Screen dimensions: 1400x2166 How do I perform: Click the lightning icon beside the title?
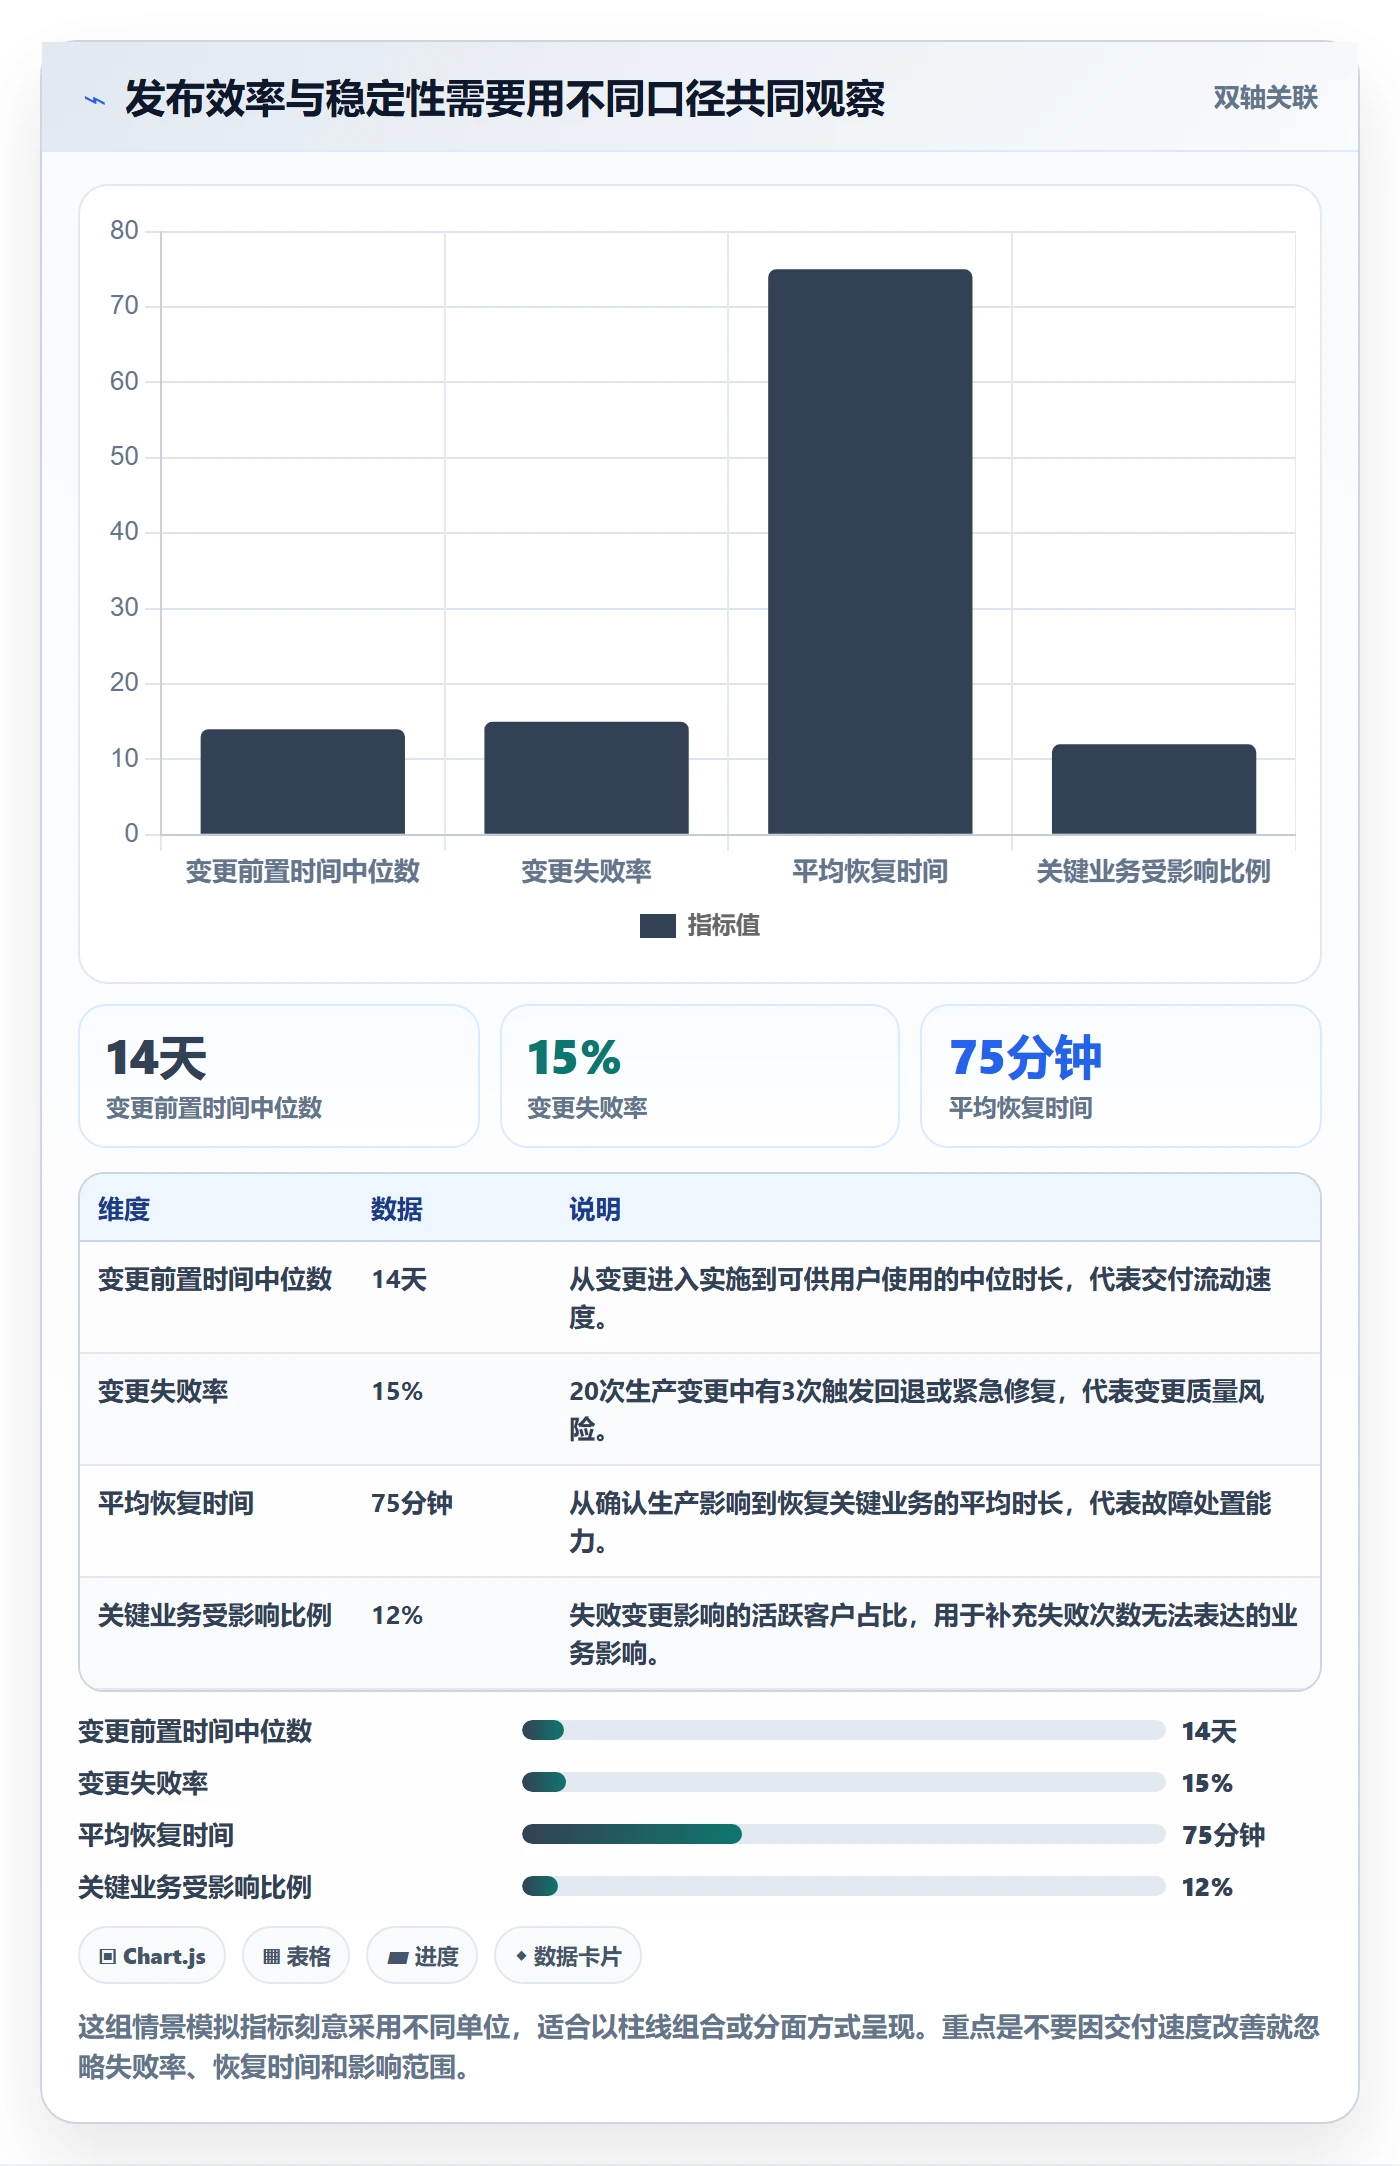point(95,100)
